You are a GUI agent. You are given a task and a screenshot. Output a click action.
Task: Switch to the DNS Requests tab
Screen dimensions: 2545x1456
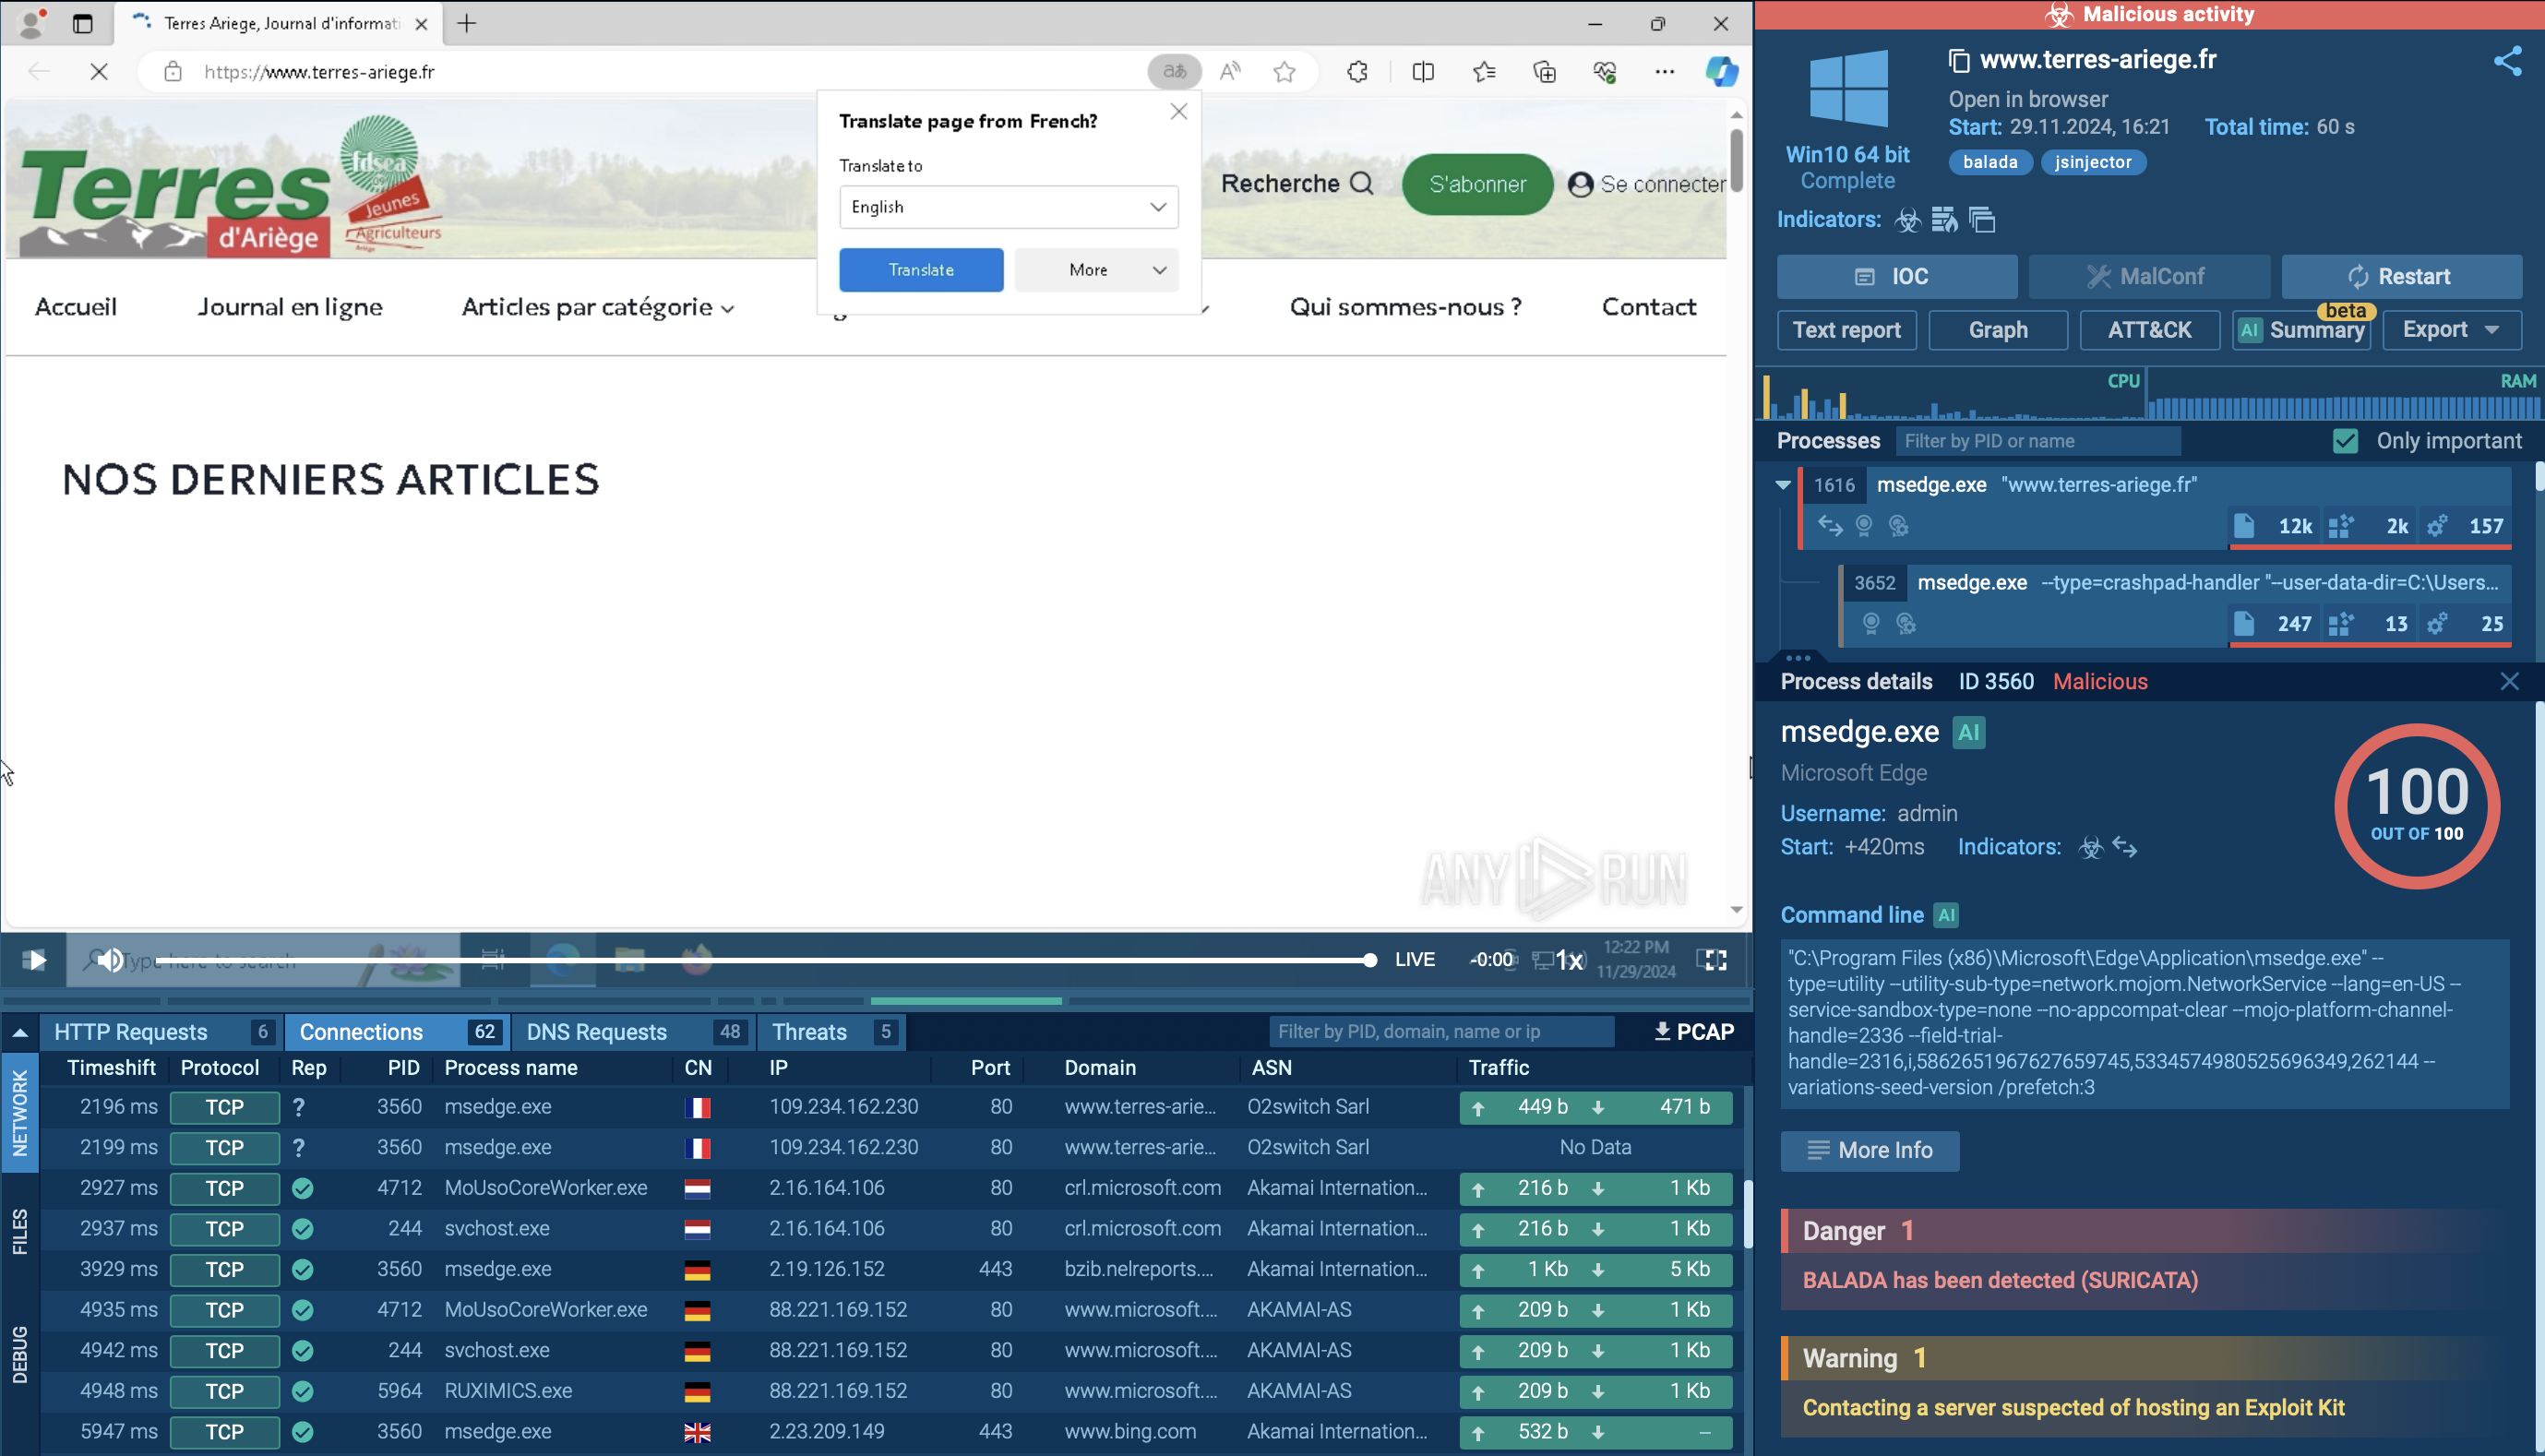[x=634, y=1032]
